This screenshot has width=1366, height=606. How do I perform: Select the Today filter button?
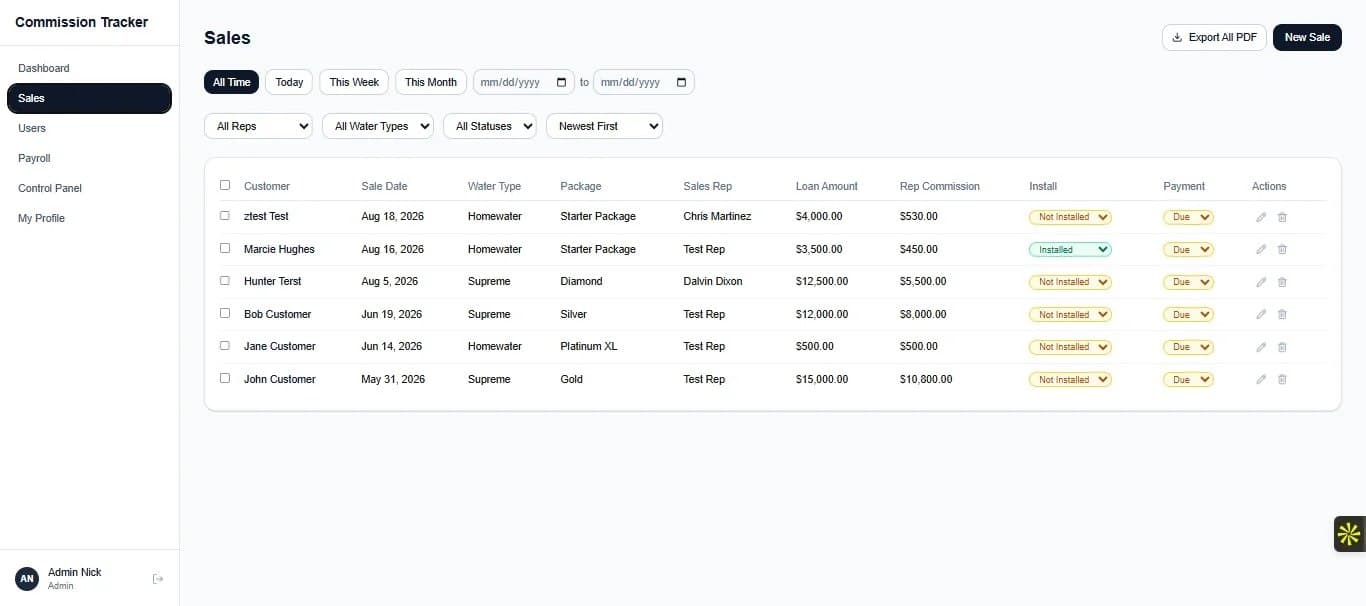tap(289, 82)
